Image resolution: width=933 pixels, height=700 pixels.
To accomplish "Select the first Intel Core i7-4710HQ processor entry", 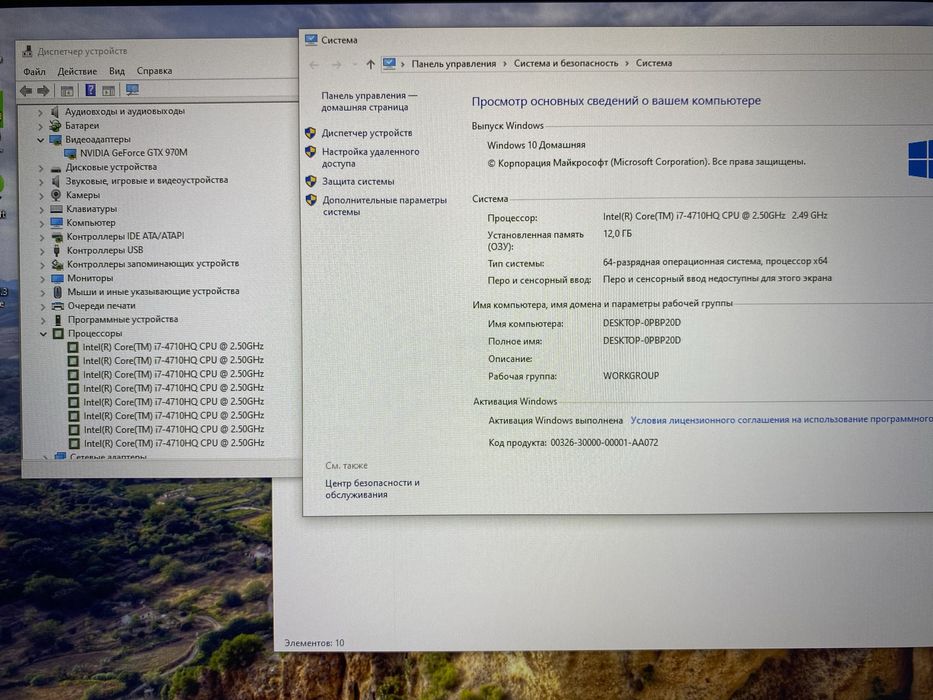I will 173,346.
